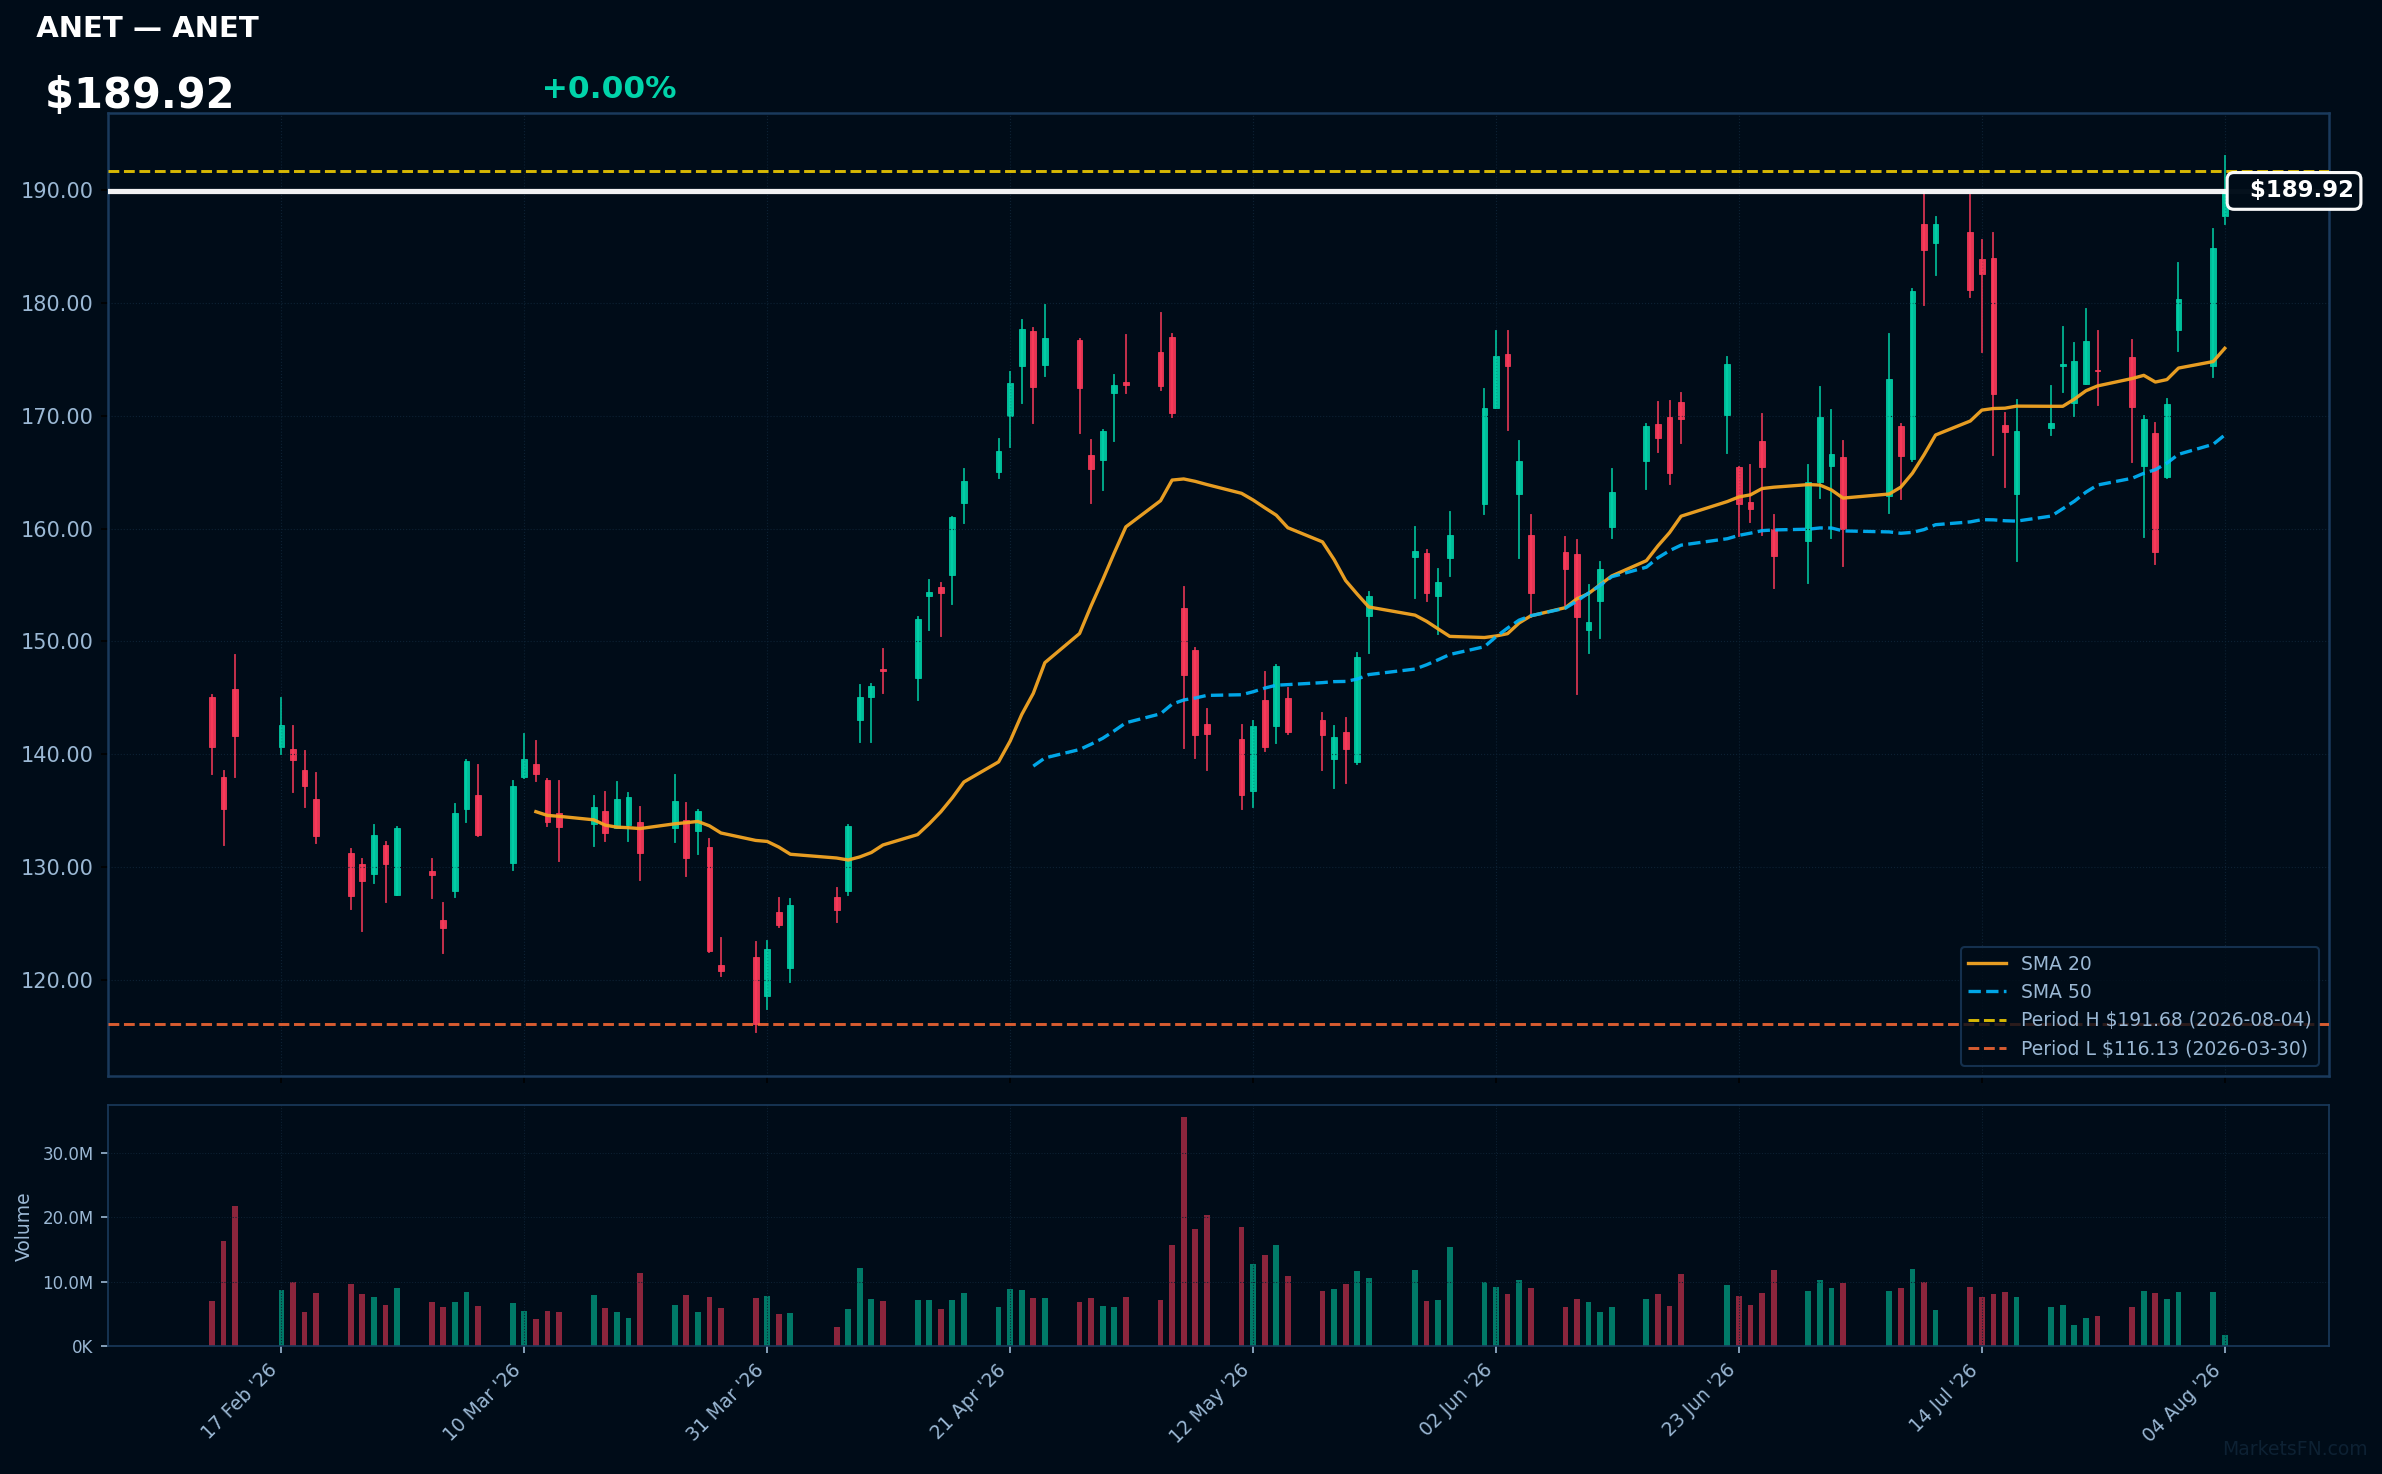Click the 130.00 price axis label

(x=57, y=868)
